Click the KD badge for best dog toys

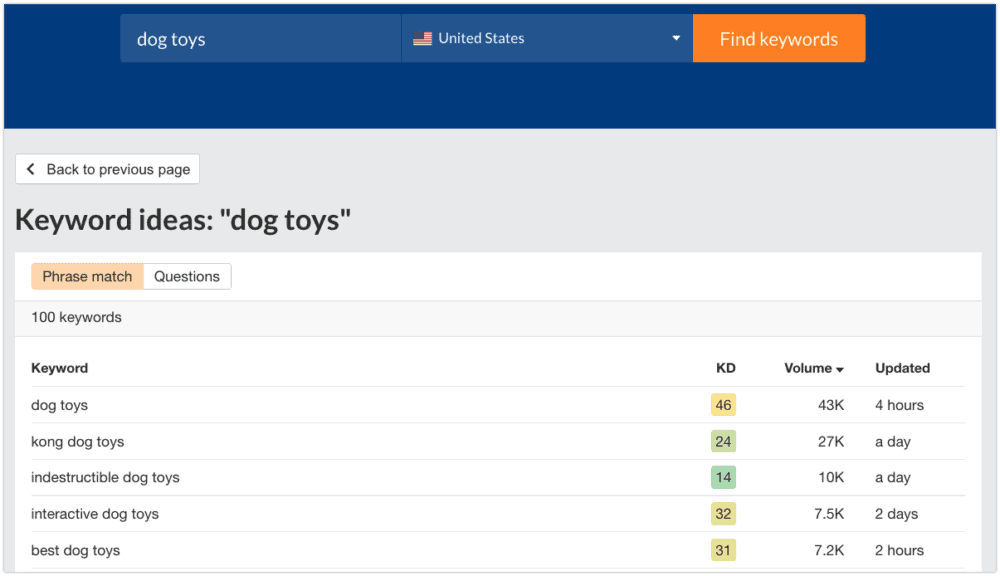723,550
